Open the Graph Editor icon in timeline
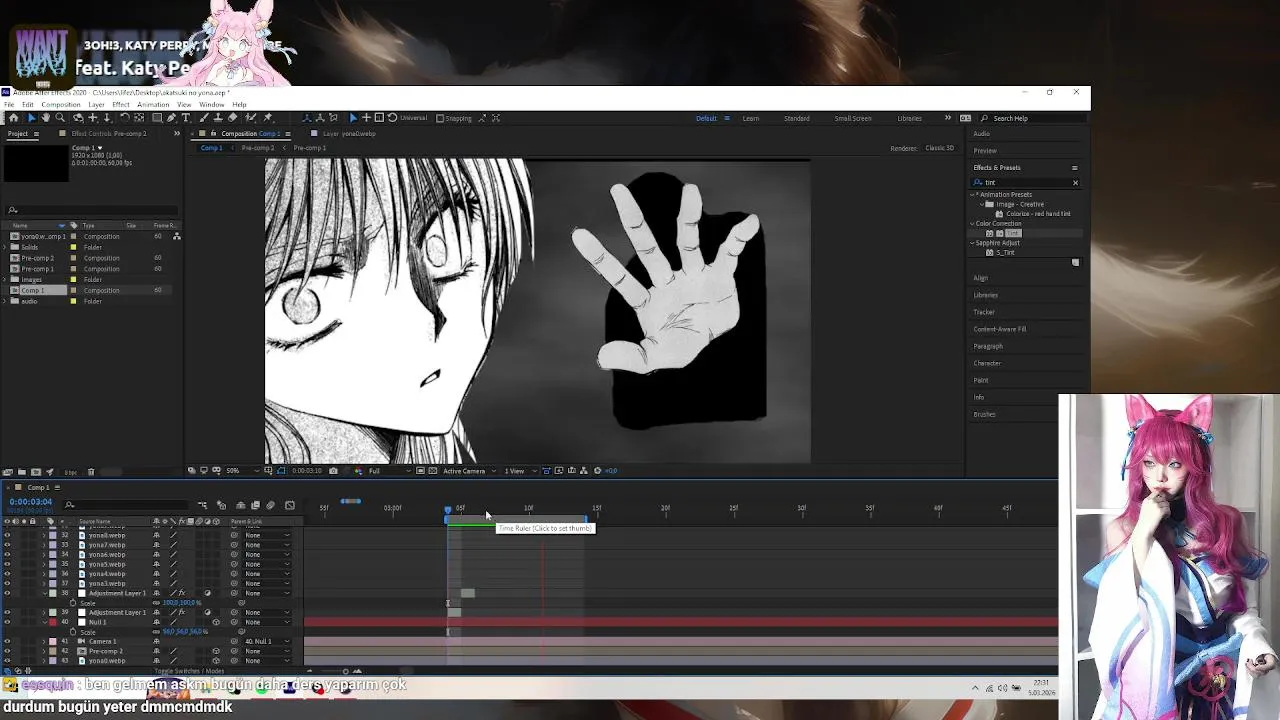 (289, 505)
